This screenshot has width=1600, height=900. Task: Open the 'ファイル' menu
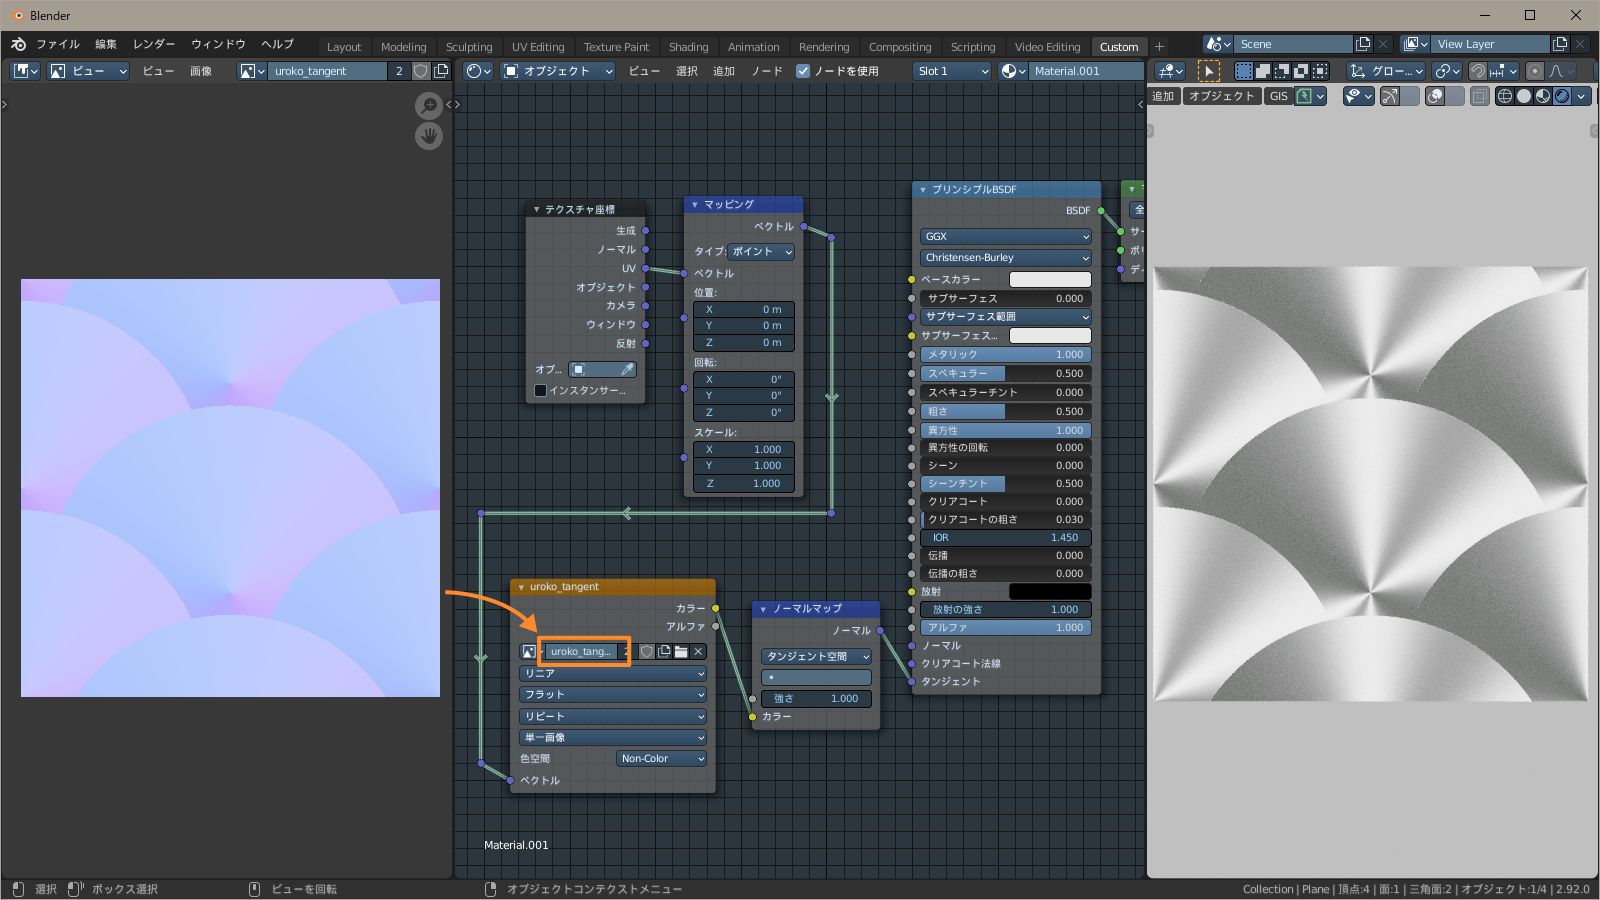(58, 44)
